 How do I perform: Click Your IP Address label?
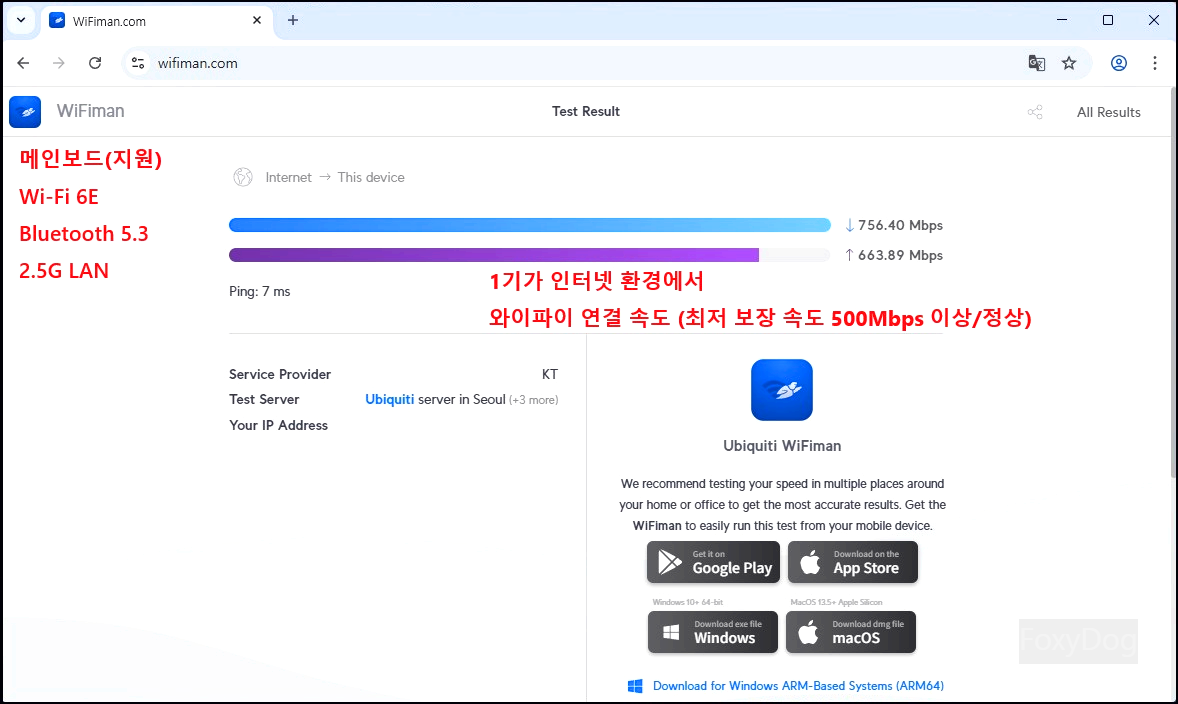278,425
